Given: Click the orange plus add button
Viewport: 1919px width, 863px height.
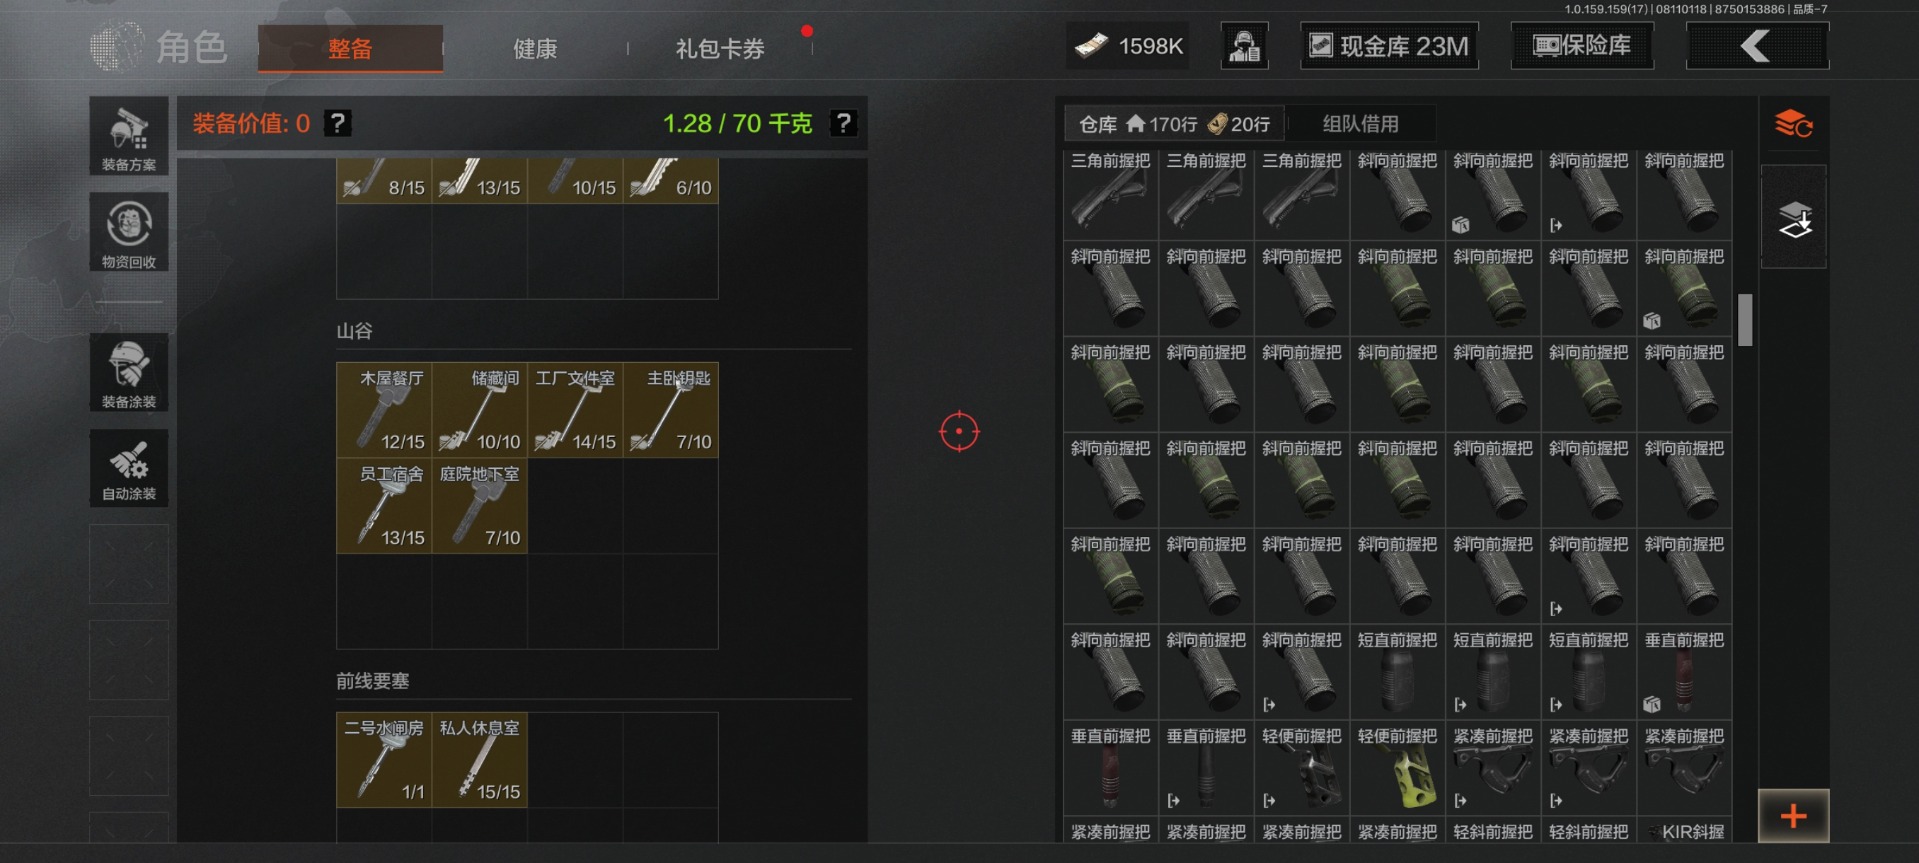Looking at the screenshot, I should pyautogui.click(x=1794, y=816).
